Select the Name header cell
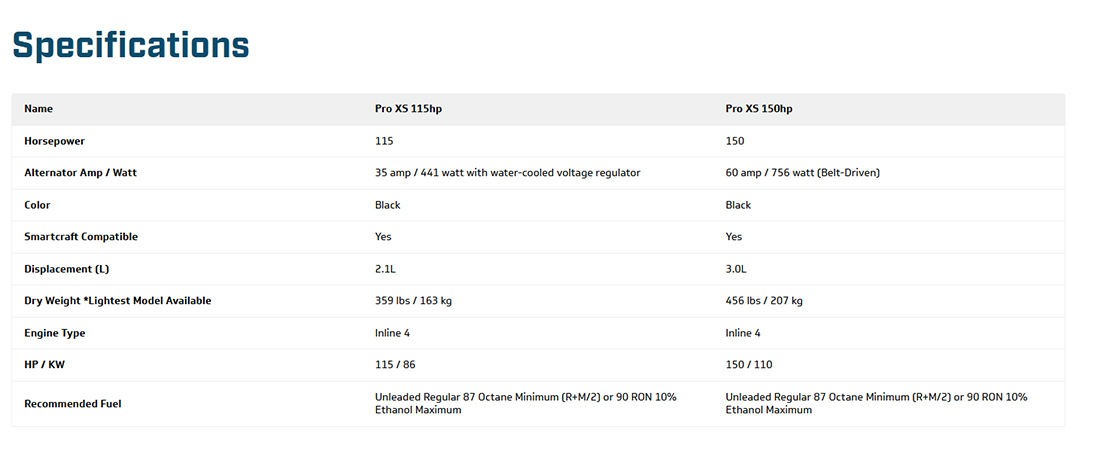 coord(39,109)
